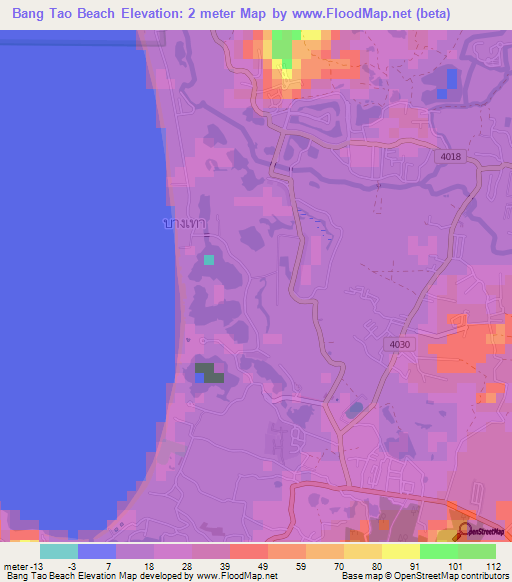512x582 pixels.
Task: Click the legend value '112'
Action: [493, 567]
